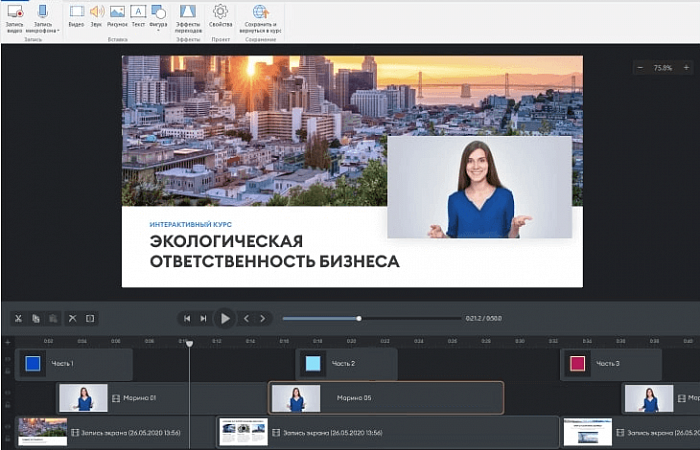Add a text box with Текст
700x450 pixels.
click(138, 12)
